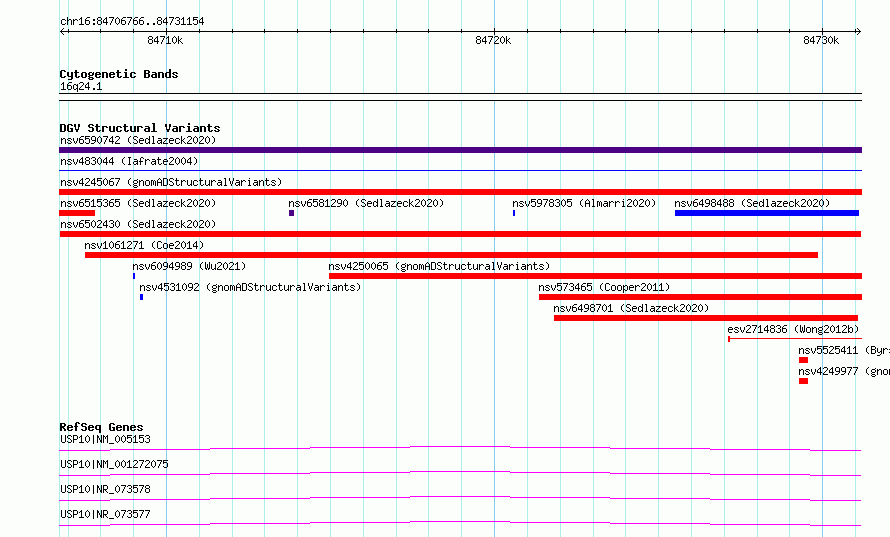Click the nsv6498701 (Sedlazeck2020) red bar
Viewport: 890px width, 537px height.
click(x=706, y=318)
